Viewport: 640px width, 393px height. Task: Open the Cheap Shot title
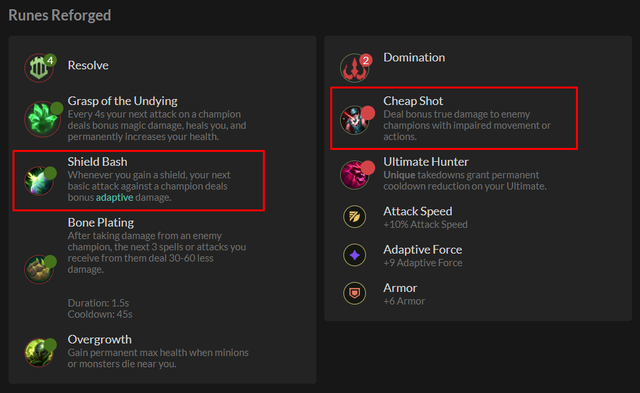pos(413,101)
